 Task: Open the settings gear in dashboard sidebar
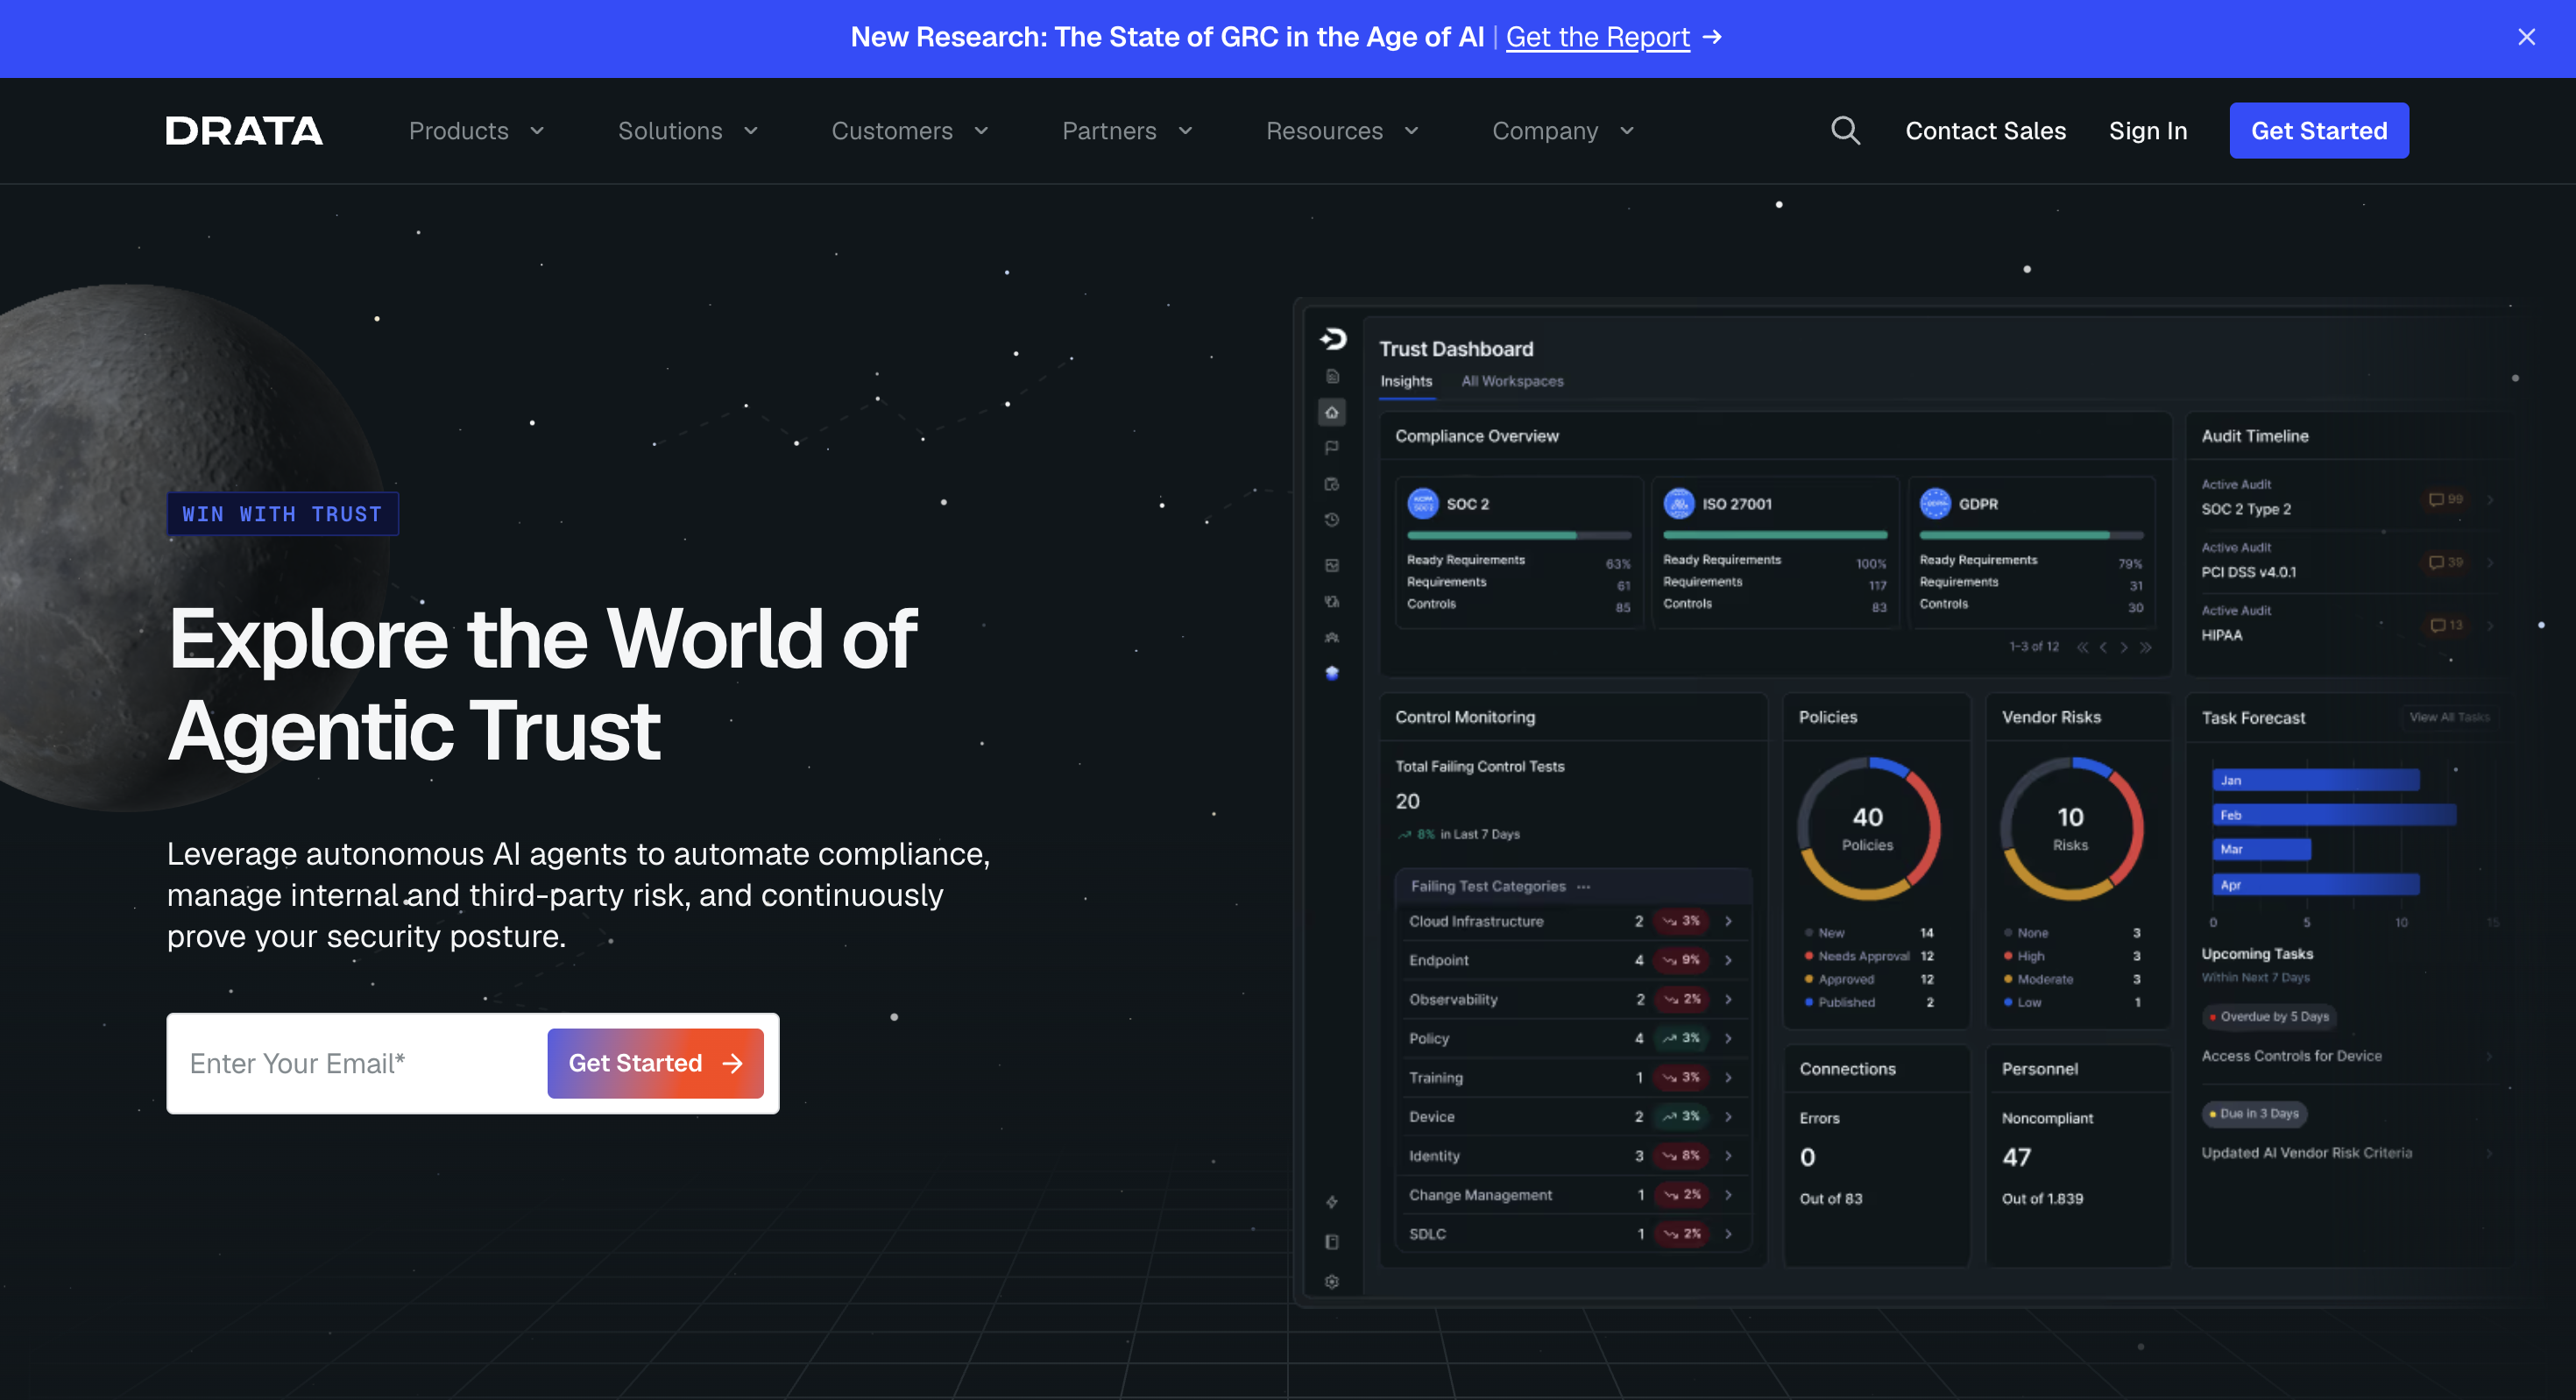[x=1332, y=1282]
